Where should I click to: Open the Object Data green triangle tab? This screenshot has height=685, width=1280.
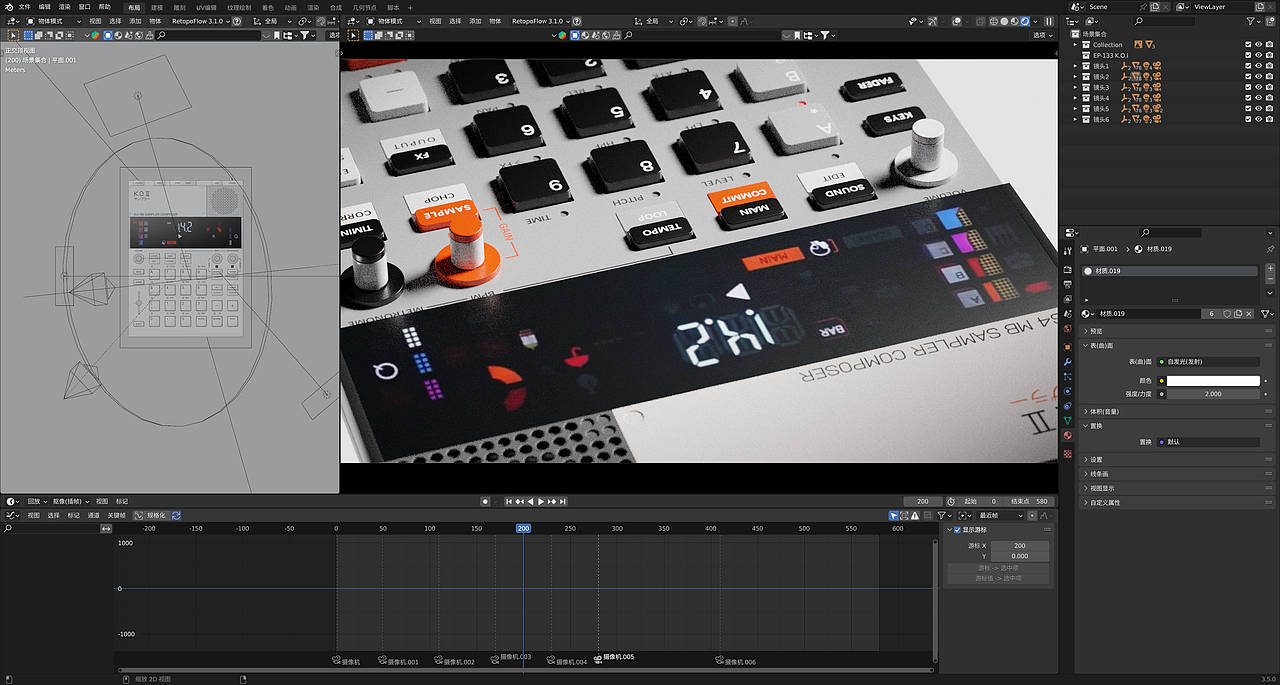pyautogui.click(x=1068, y=420)
